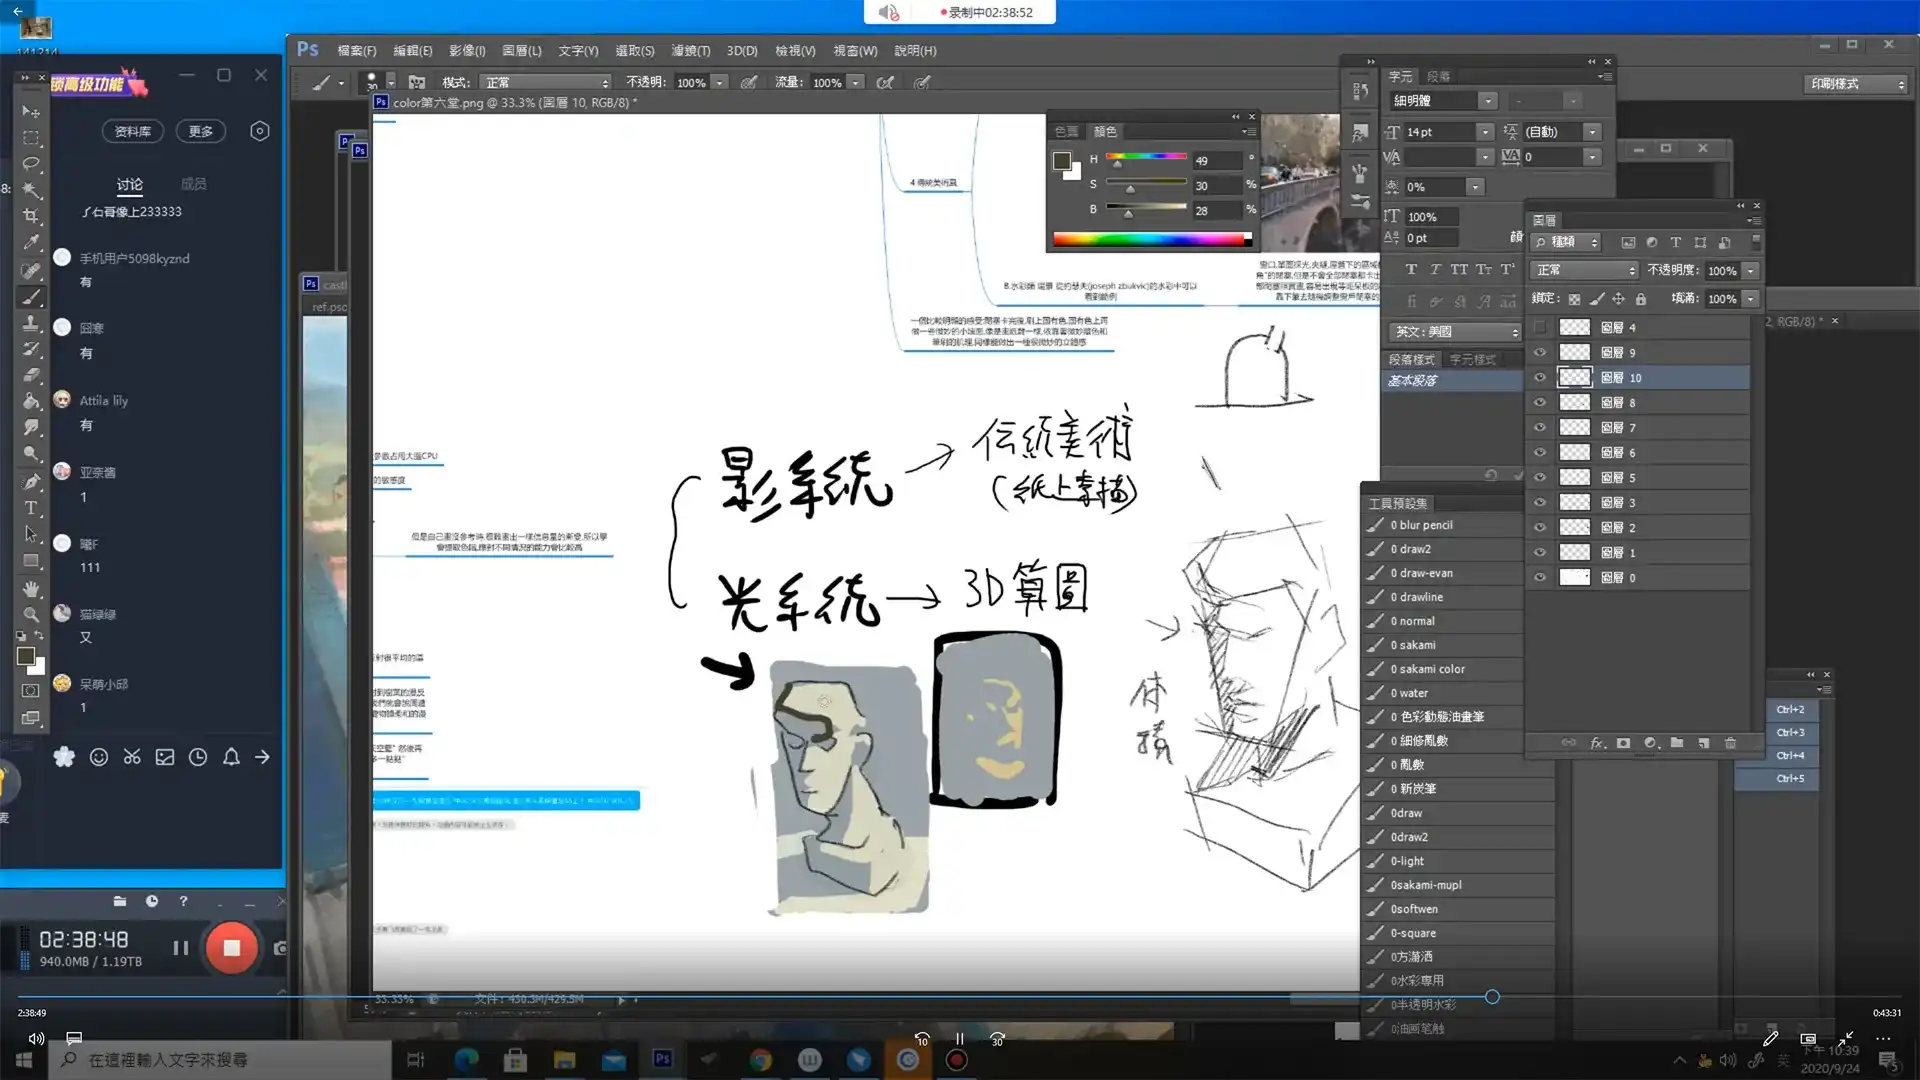Select the Crop tool
Viewport: 1920px width, 1080px height.
tap(31, 215)
